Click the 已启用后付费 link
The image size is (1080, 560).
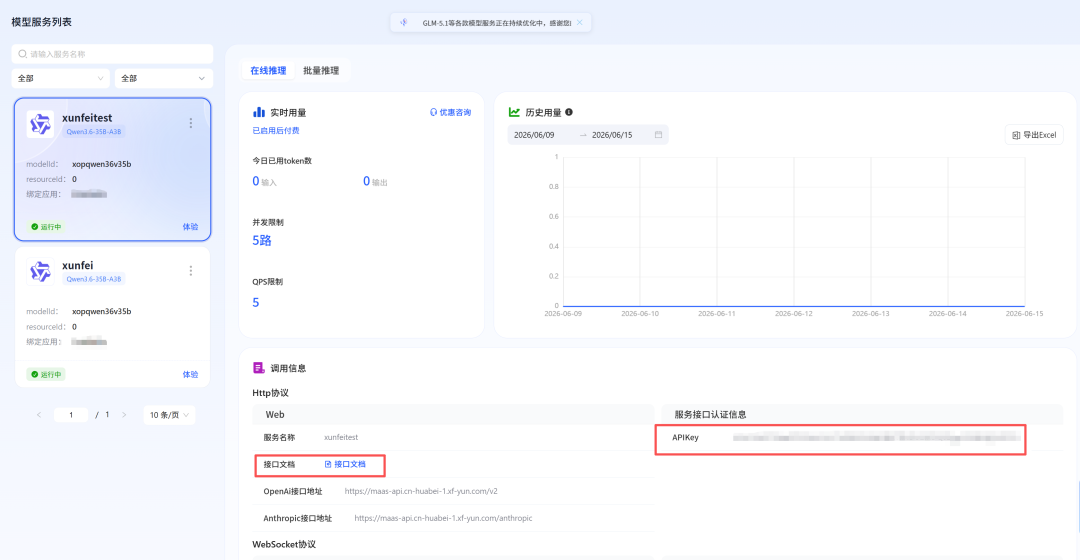276,130
